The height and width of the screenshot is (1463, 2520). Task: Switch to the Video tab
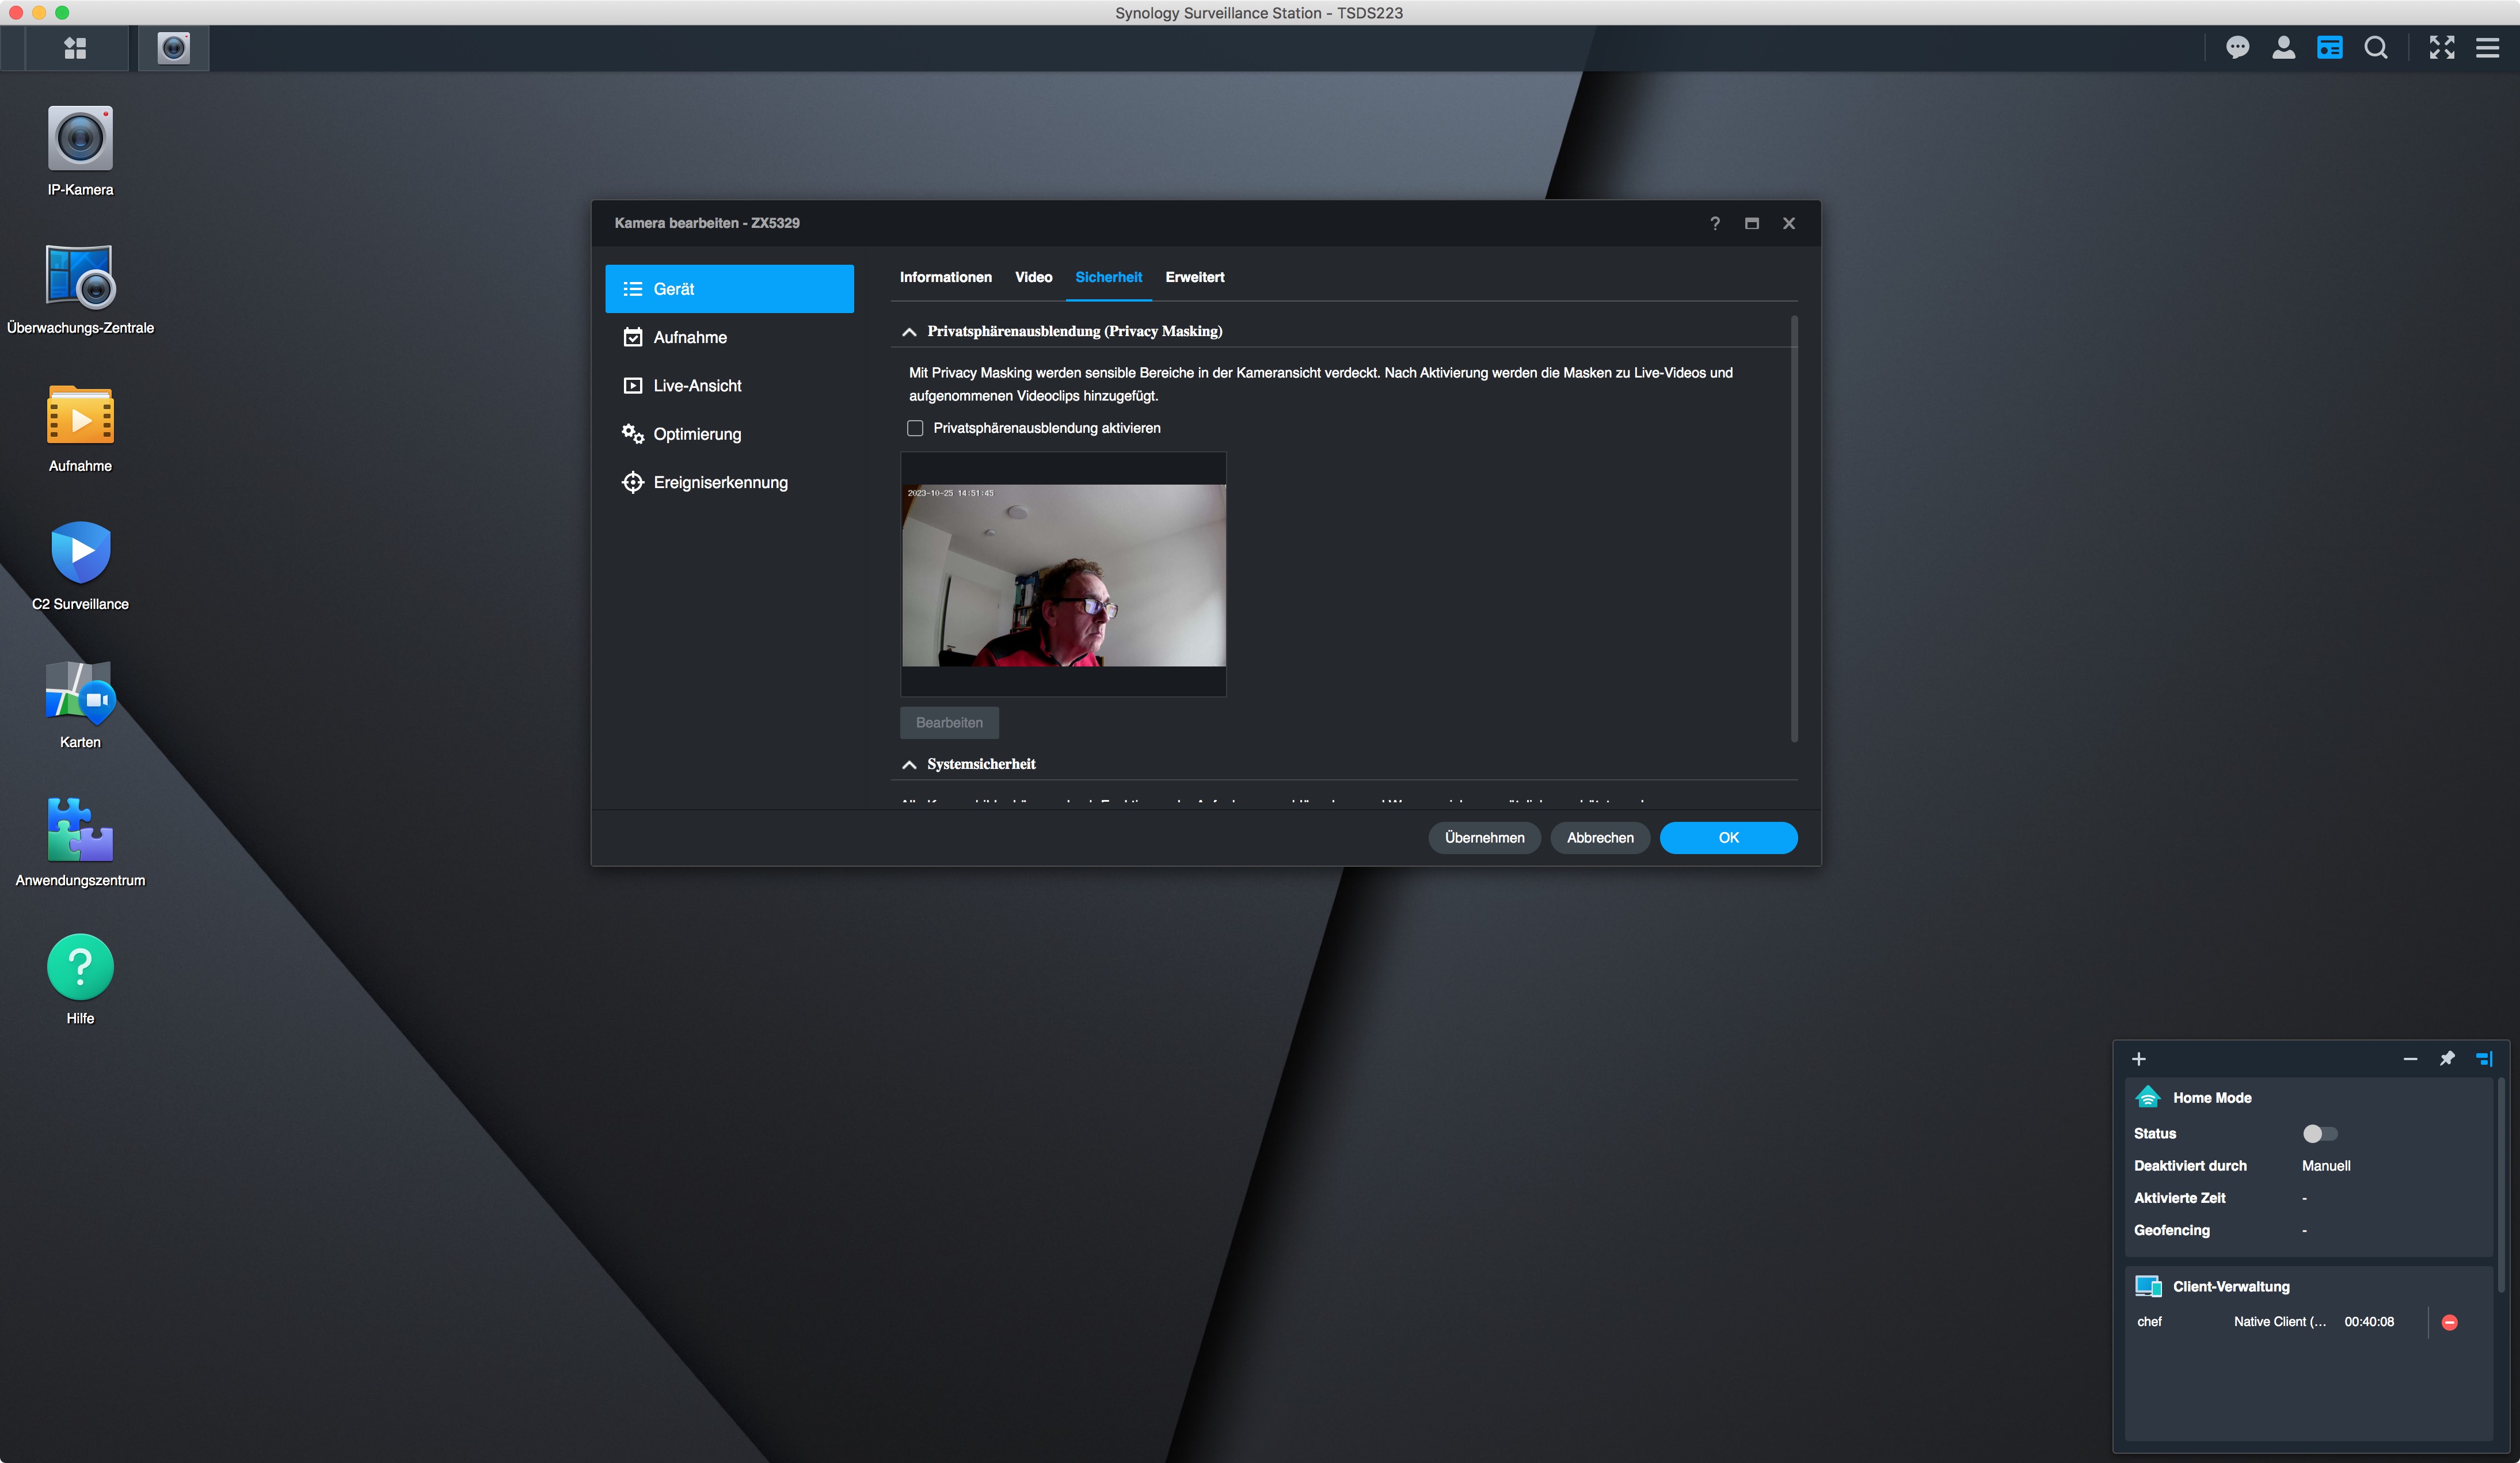tap(1033, 277)
